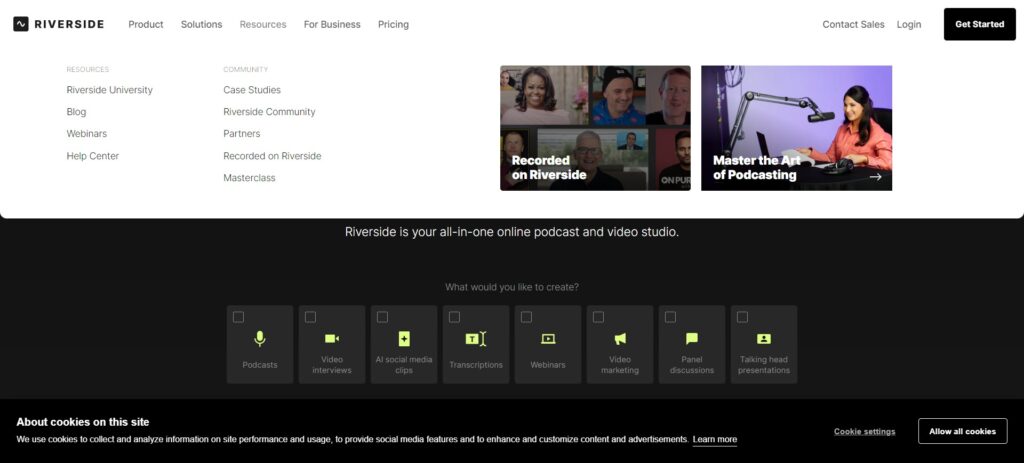Open the Partners link
The width and height of the screenshot is (1024, 463).
pos(242,133)
